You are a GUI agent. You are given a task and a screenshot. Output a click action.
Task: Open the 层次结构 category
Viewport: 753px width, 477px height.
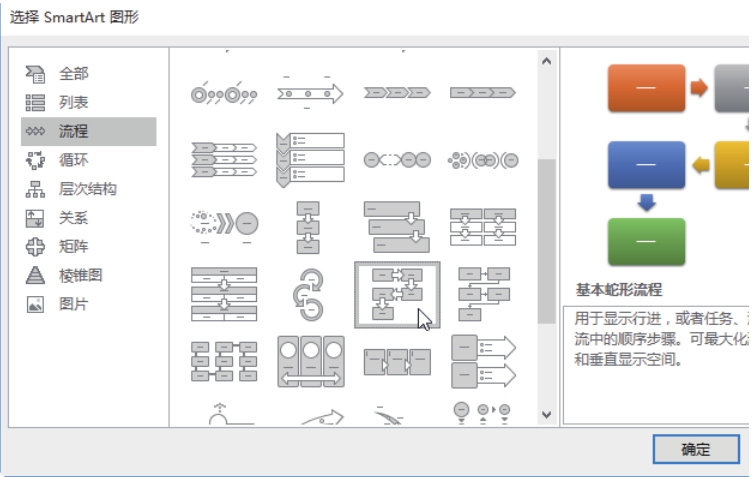(x=88, y=189)
